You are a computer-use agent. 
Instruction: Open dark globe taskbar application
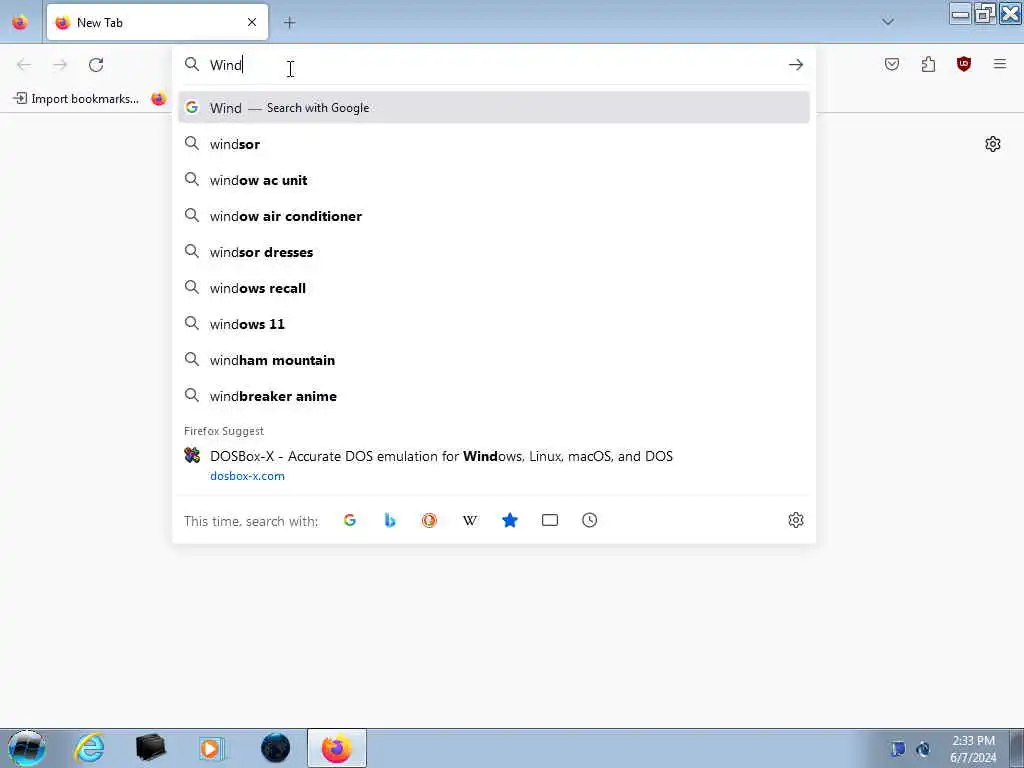pyautogui.click(x=276, y=748)
